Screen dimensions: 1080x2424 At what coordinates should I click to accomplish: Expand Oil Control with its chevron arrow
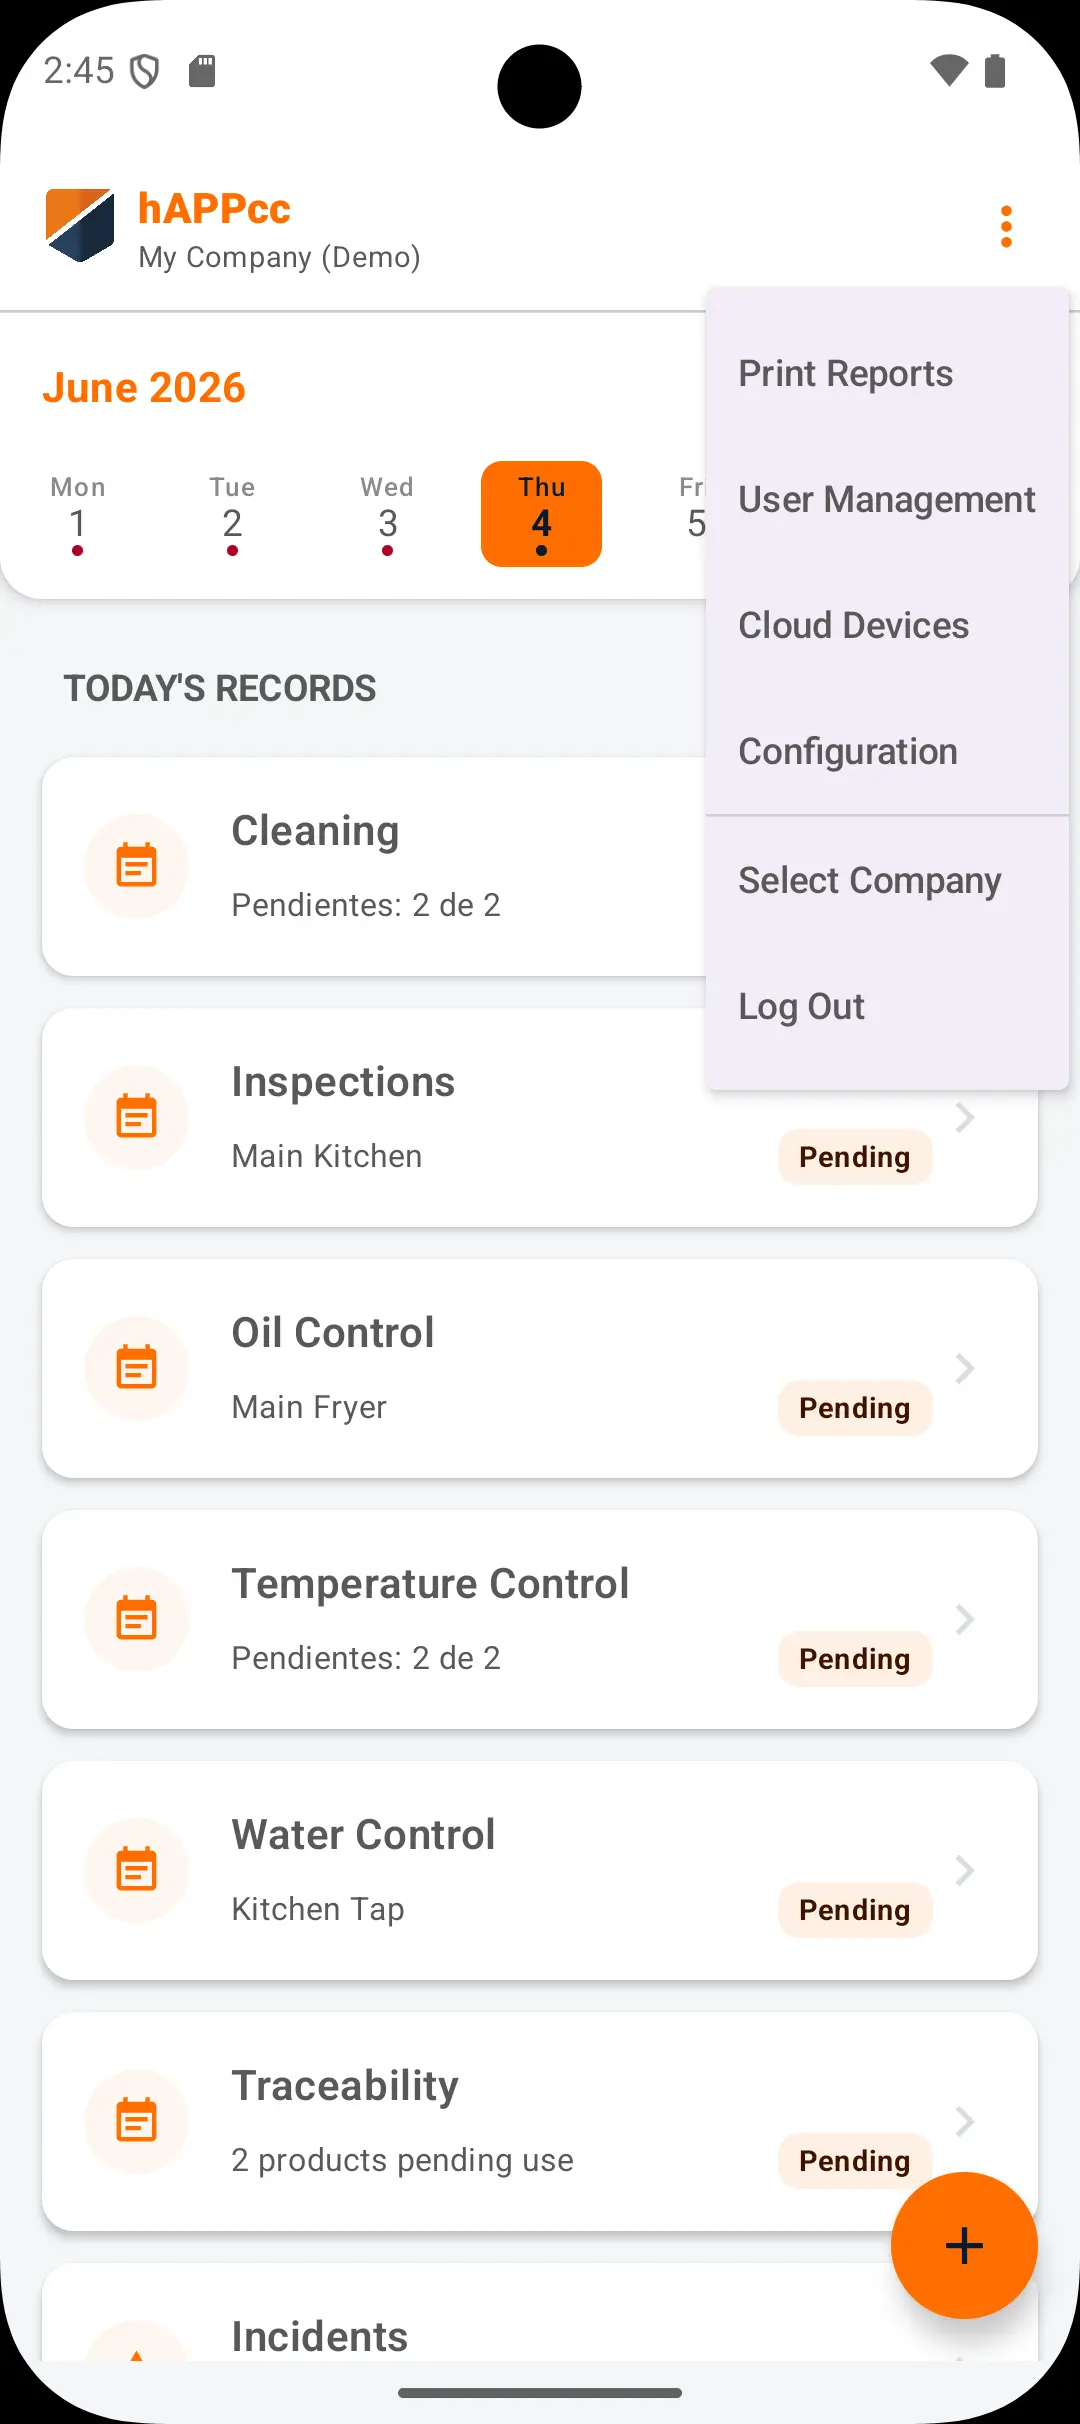click(x=964, y=1368)
